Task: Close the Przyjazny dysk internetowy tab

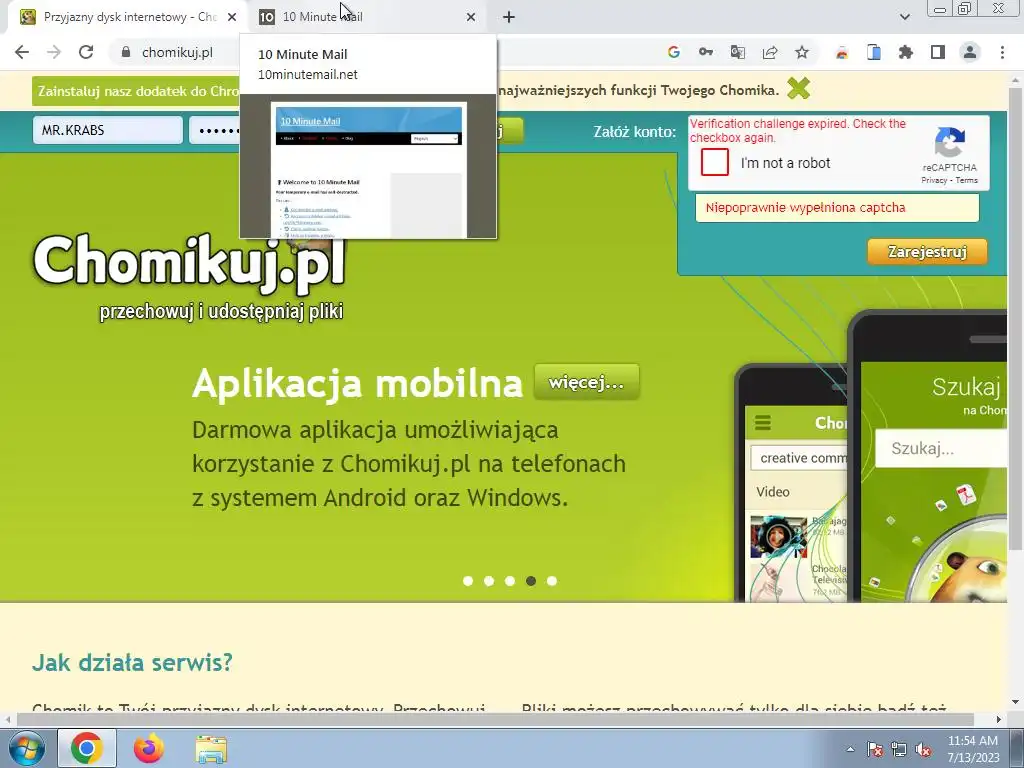Action: pos(232,17)
